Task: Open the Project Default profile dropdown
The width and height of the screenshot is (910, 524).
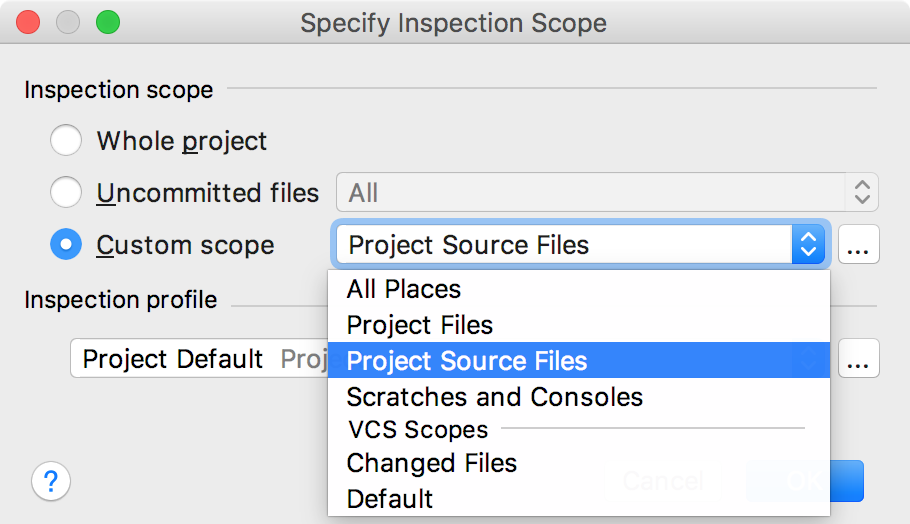Action: 199,358
